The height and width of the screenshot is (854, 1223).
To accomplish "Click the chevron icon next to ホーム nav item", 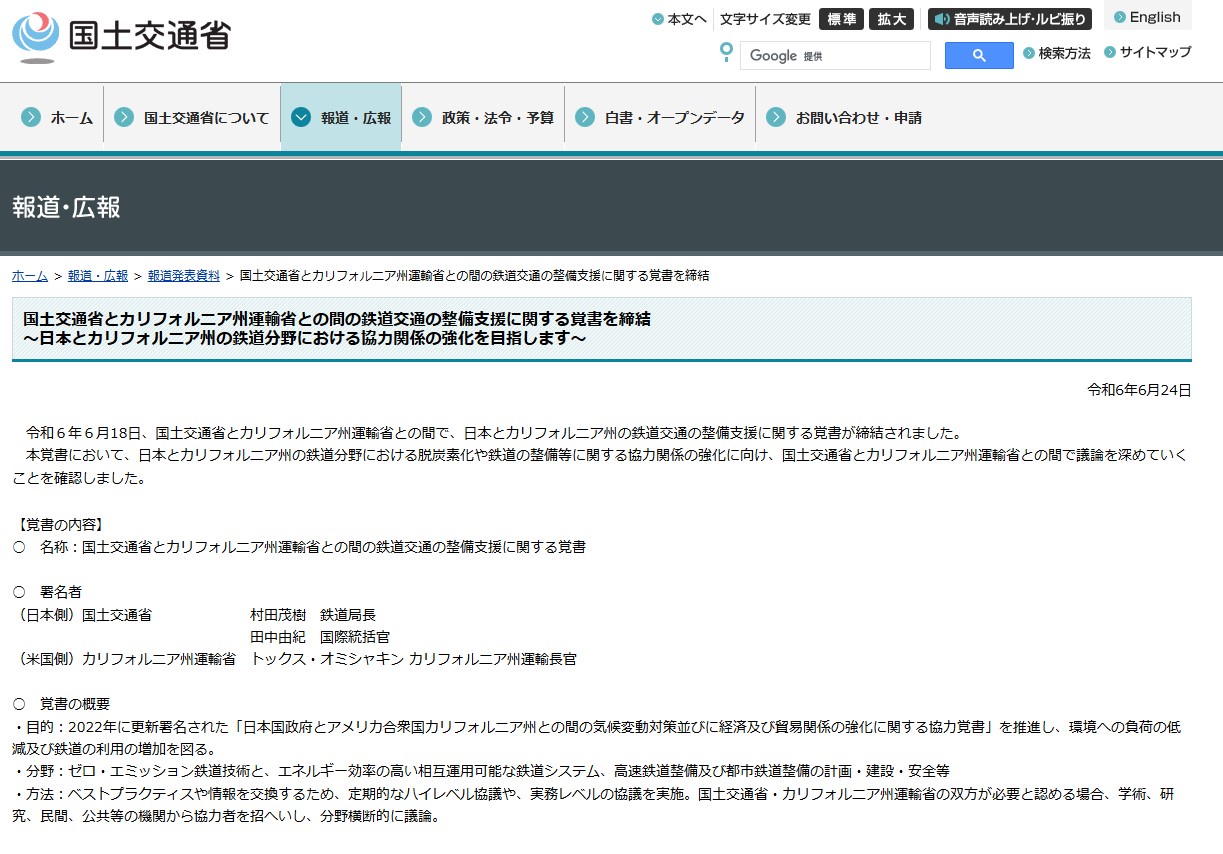I will pyautogui.click(x=29, y=116).
